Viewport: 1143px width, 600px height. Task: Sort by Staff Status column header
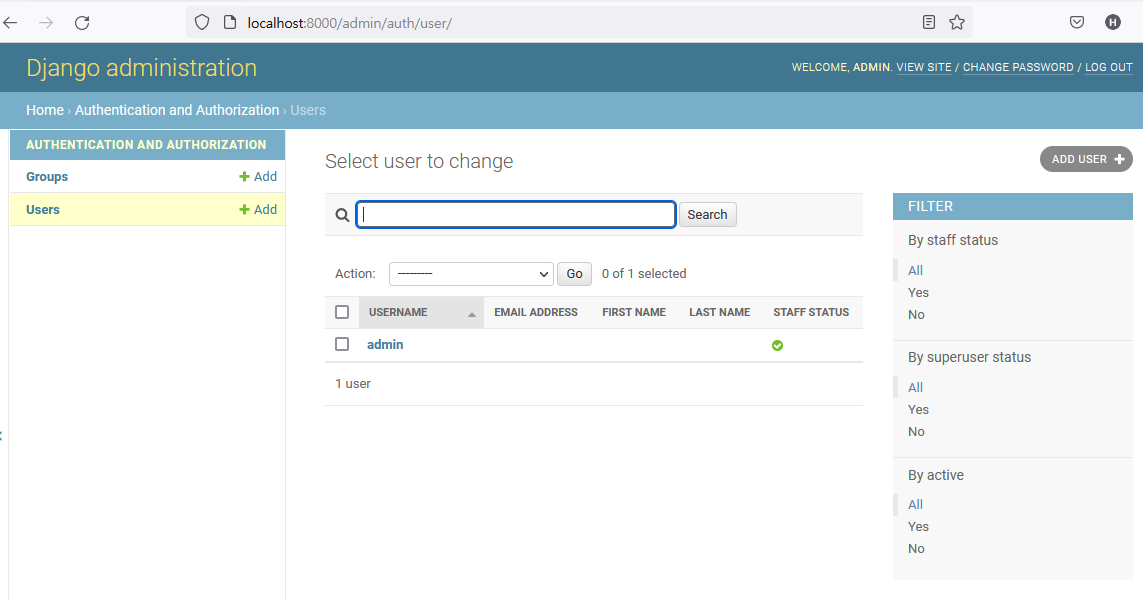[x=811, y=312]
